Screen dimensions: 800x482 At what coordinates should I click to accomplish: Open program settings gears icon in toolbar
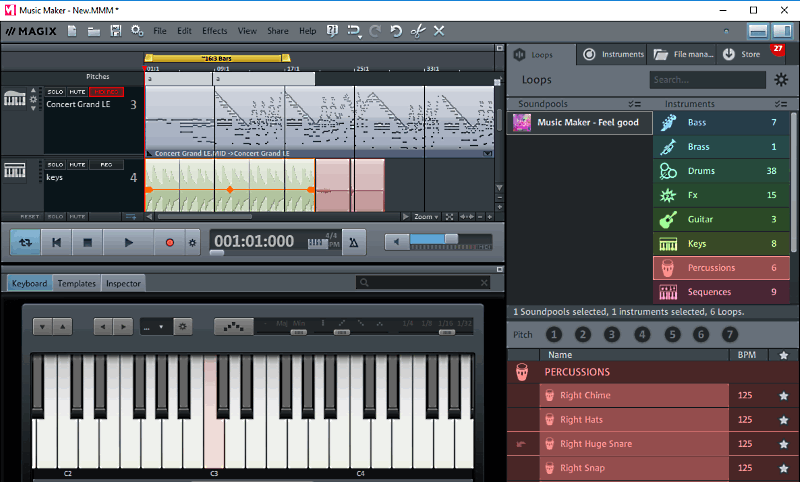pyautogui.click(x=137, y=31)
